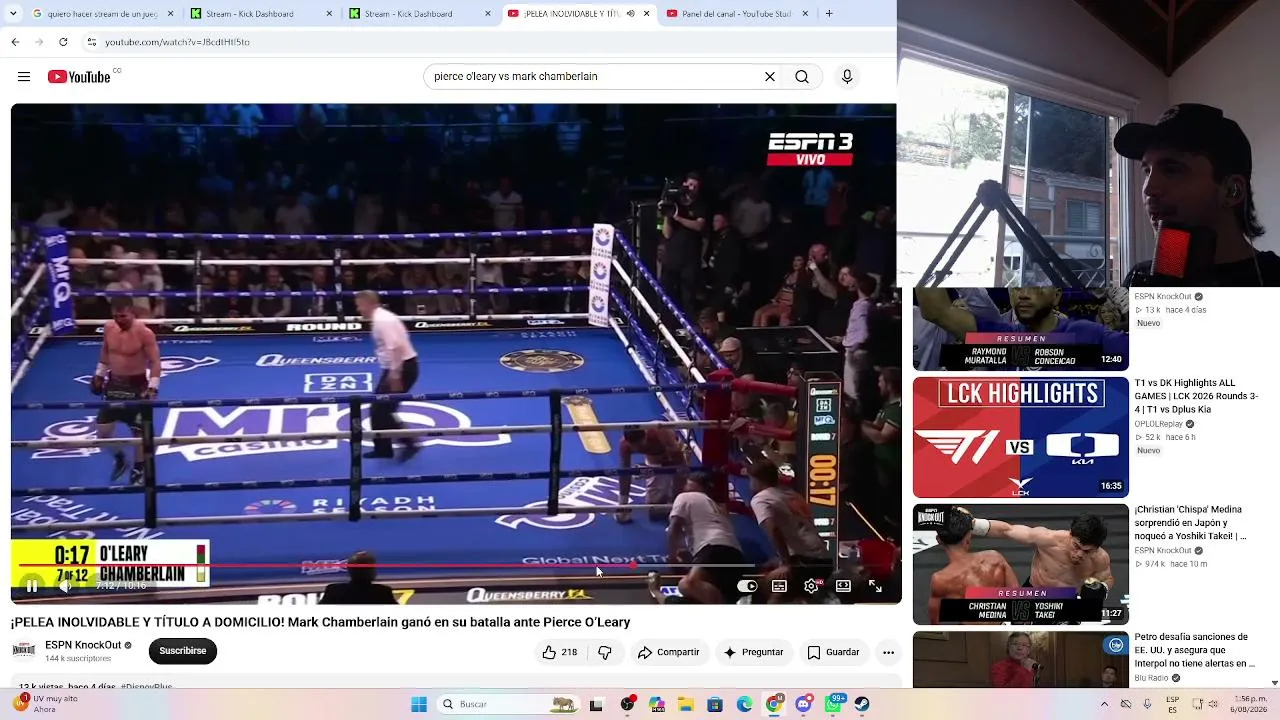
Task: Open Discord from taskbar
Action: pyautogui.click(x=803, y=705)
